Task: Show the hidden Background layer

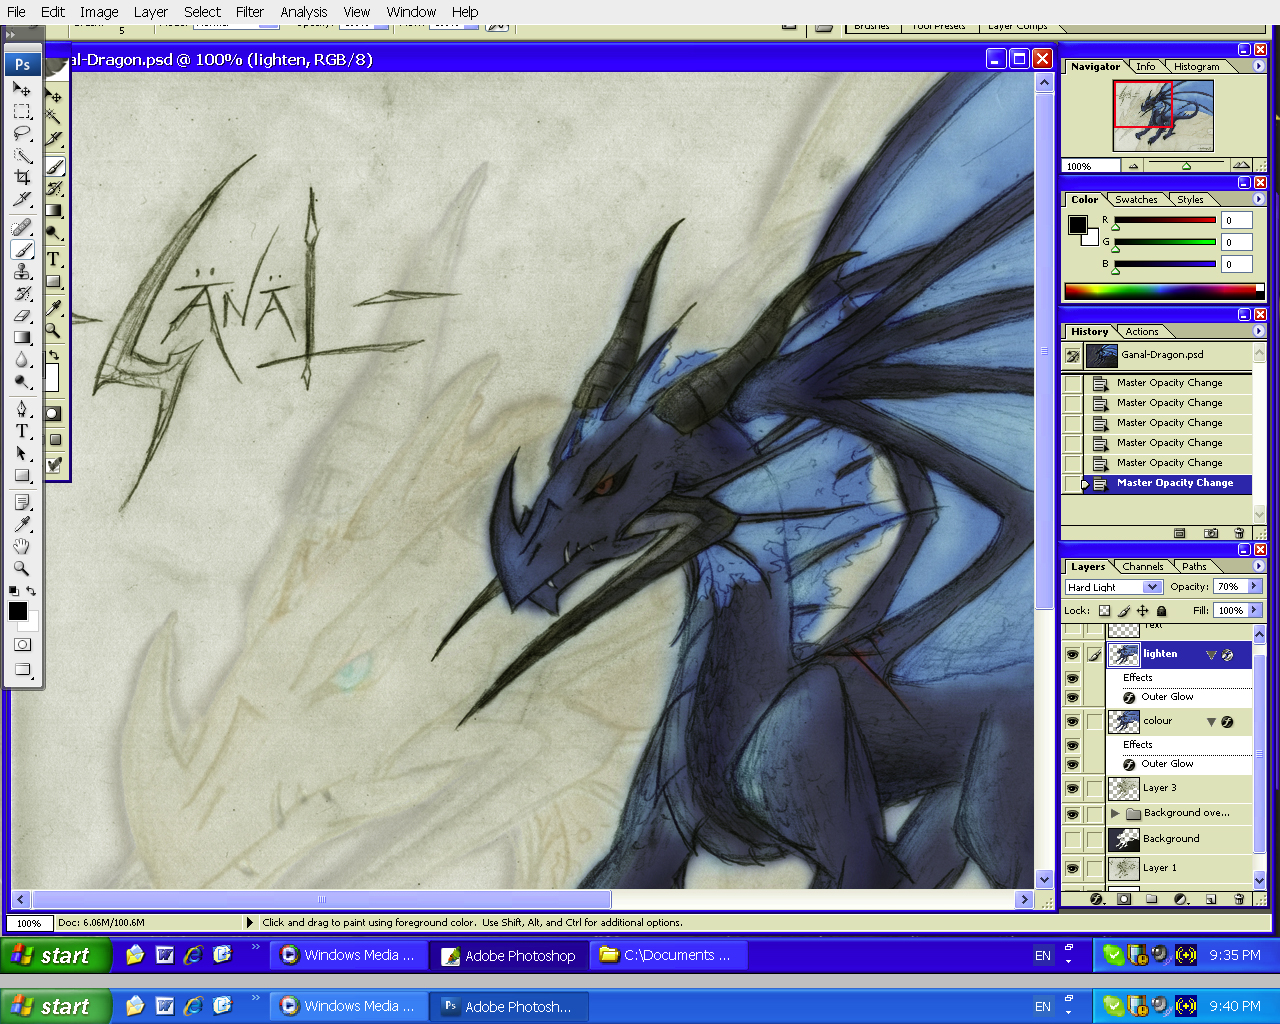Action: (1072, 839)
